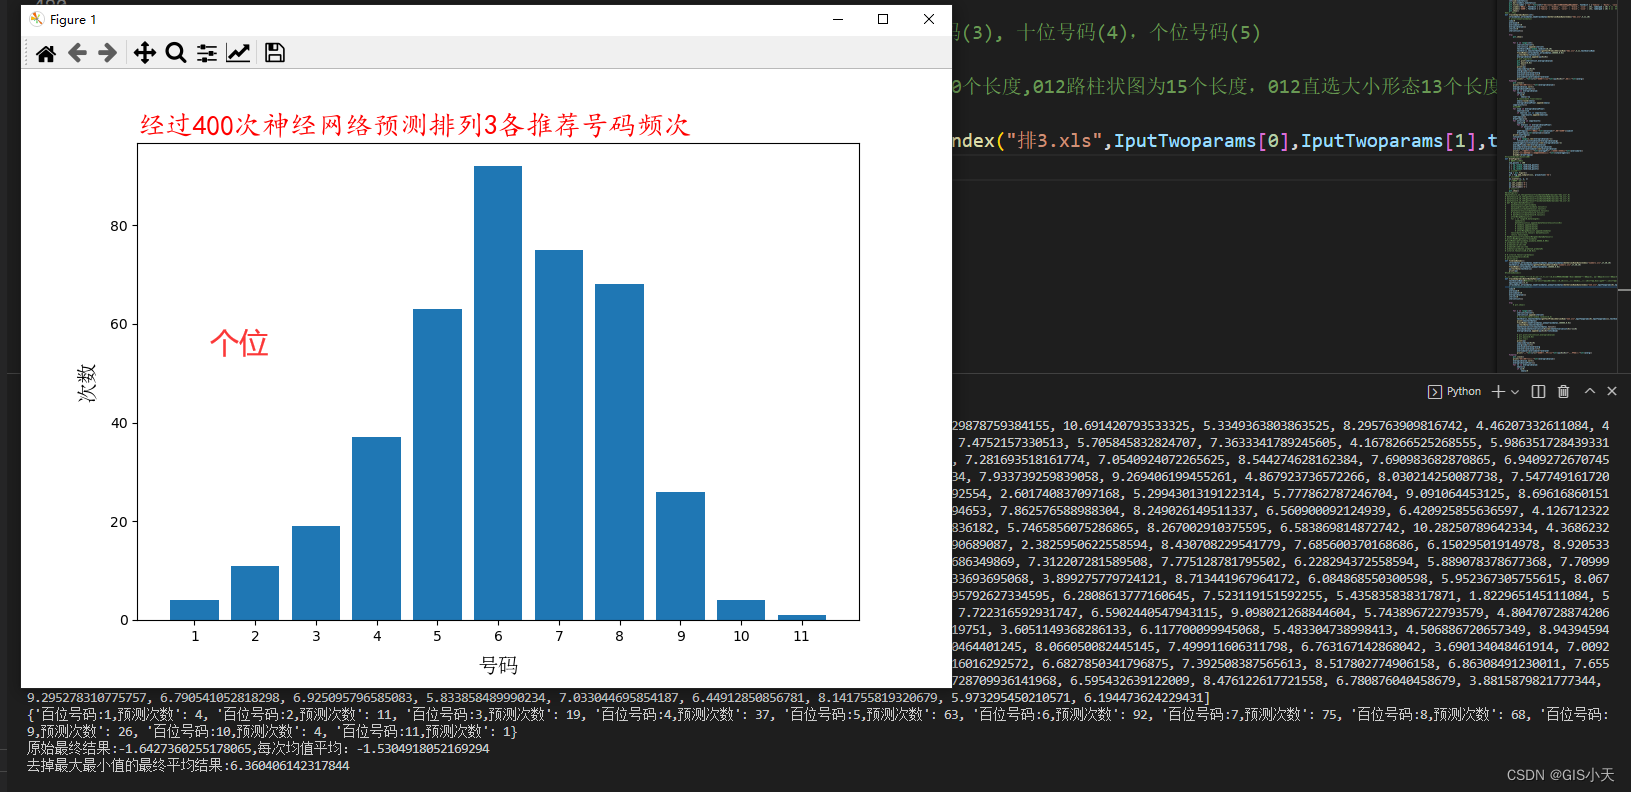Maximize the Figure 1 window
Image resolution: width=1631 pixels, height=792 pixels.
(883, 19)
